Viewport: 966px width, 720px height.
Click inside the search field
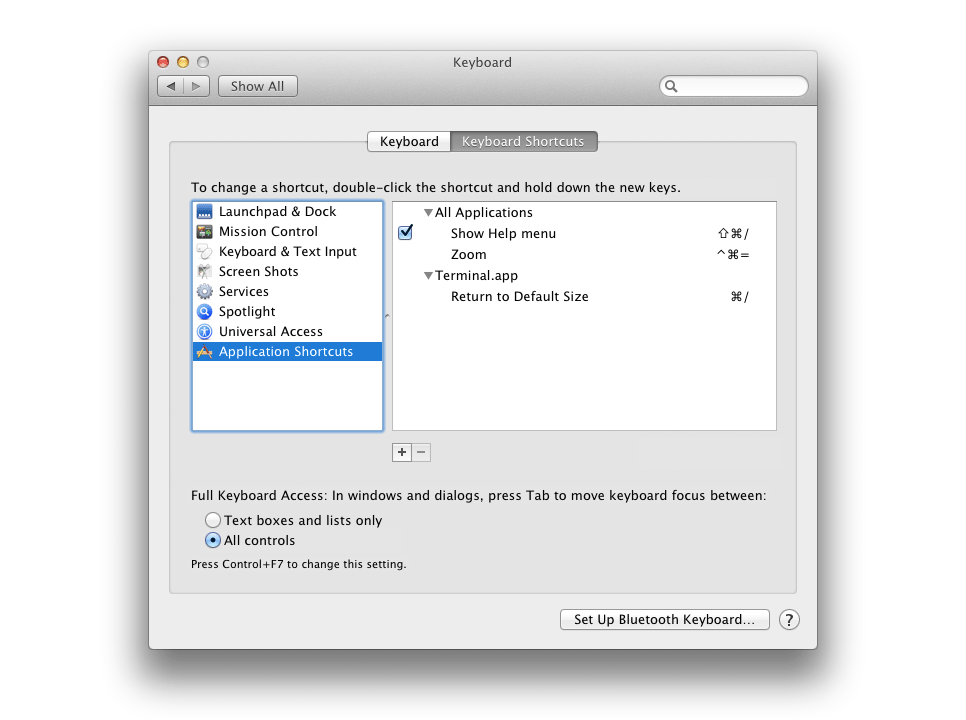pos(734,86)
